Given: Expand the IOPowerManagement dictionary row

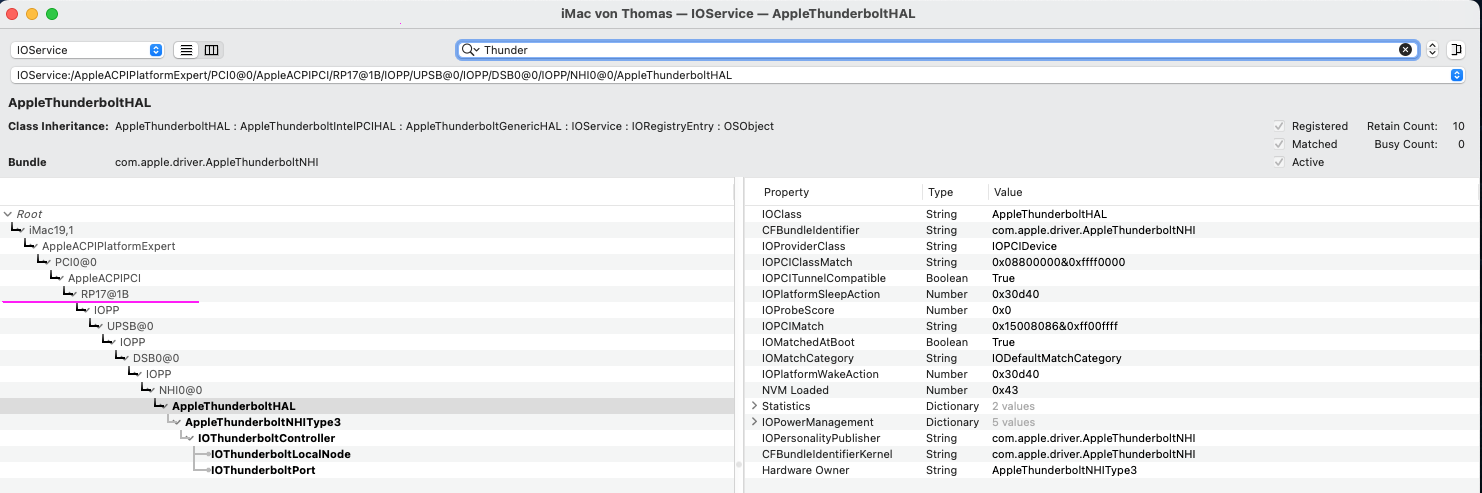Looking at the screenshot, I should coord(754,422).
